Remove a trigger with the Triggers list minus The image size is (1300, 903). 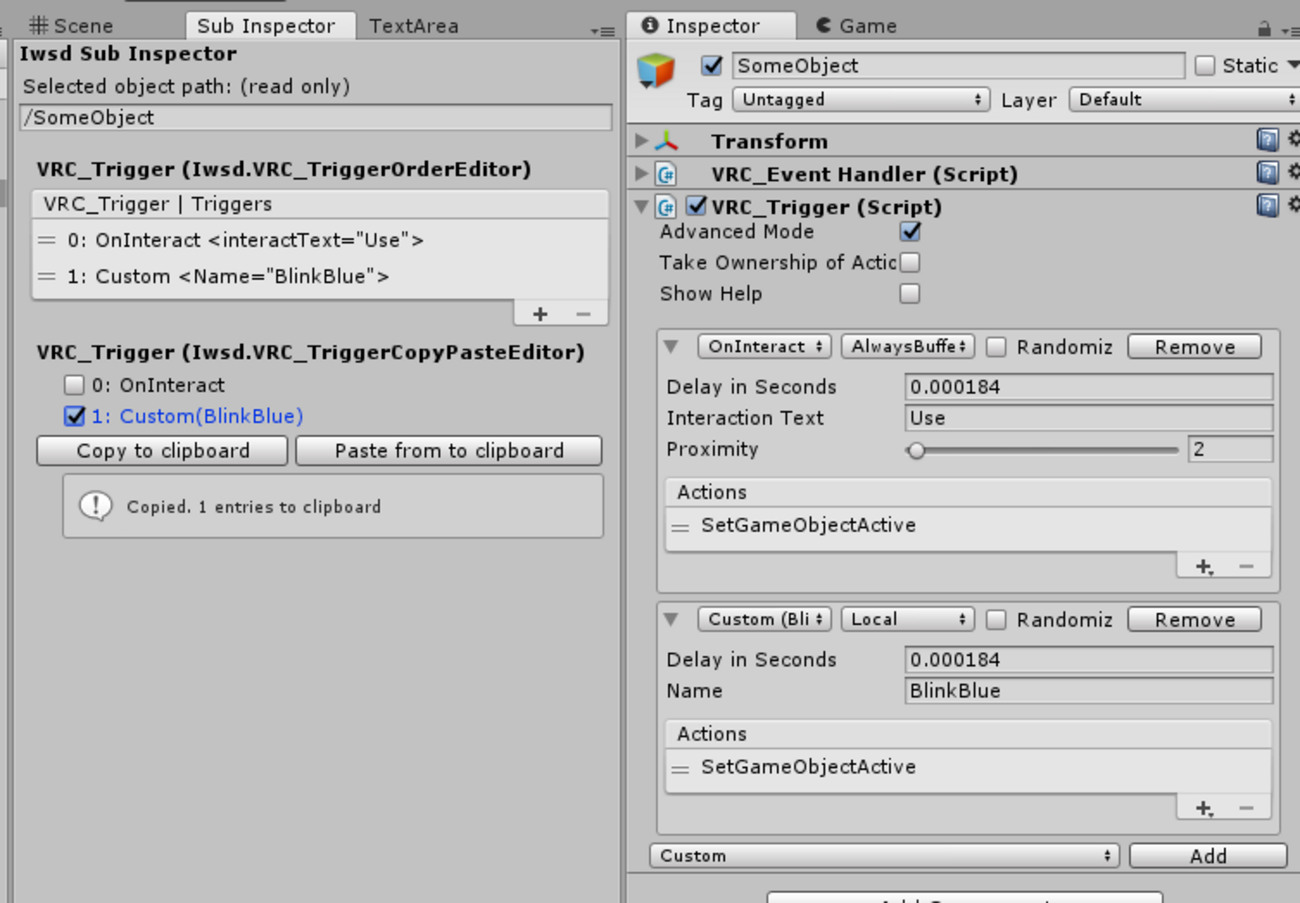[584, 314]
